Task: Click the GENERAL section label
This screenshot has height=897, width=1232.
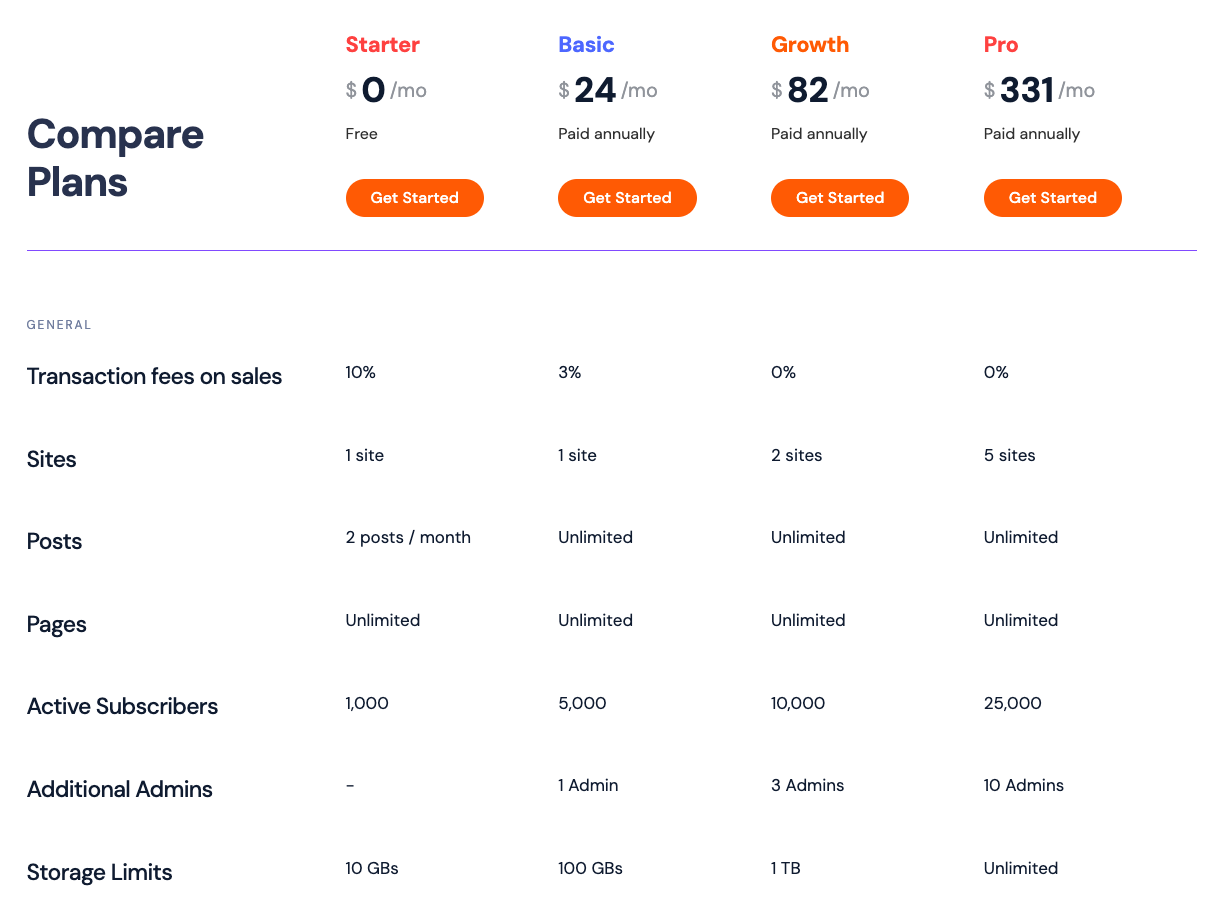Action: [x=59, y=325]
